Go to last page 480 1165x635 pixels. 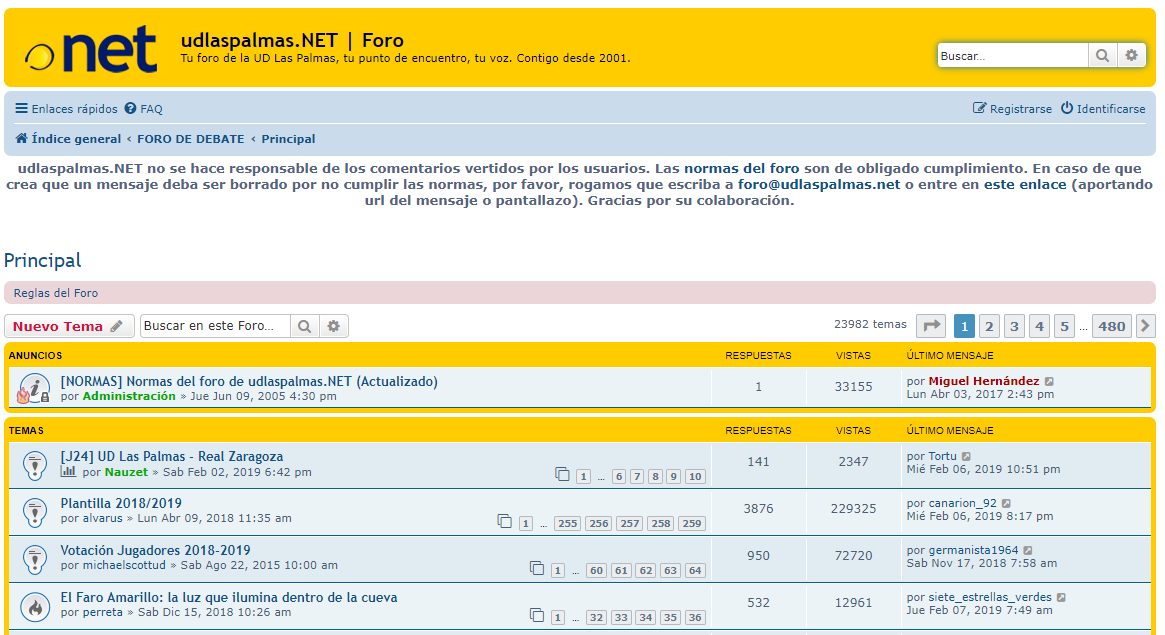pyautogui.click(x=1112, y=326)
